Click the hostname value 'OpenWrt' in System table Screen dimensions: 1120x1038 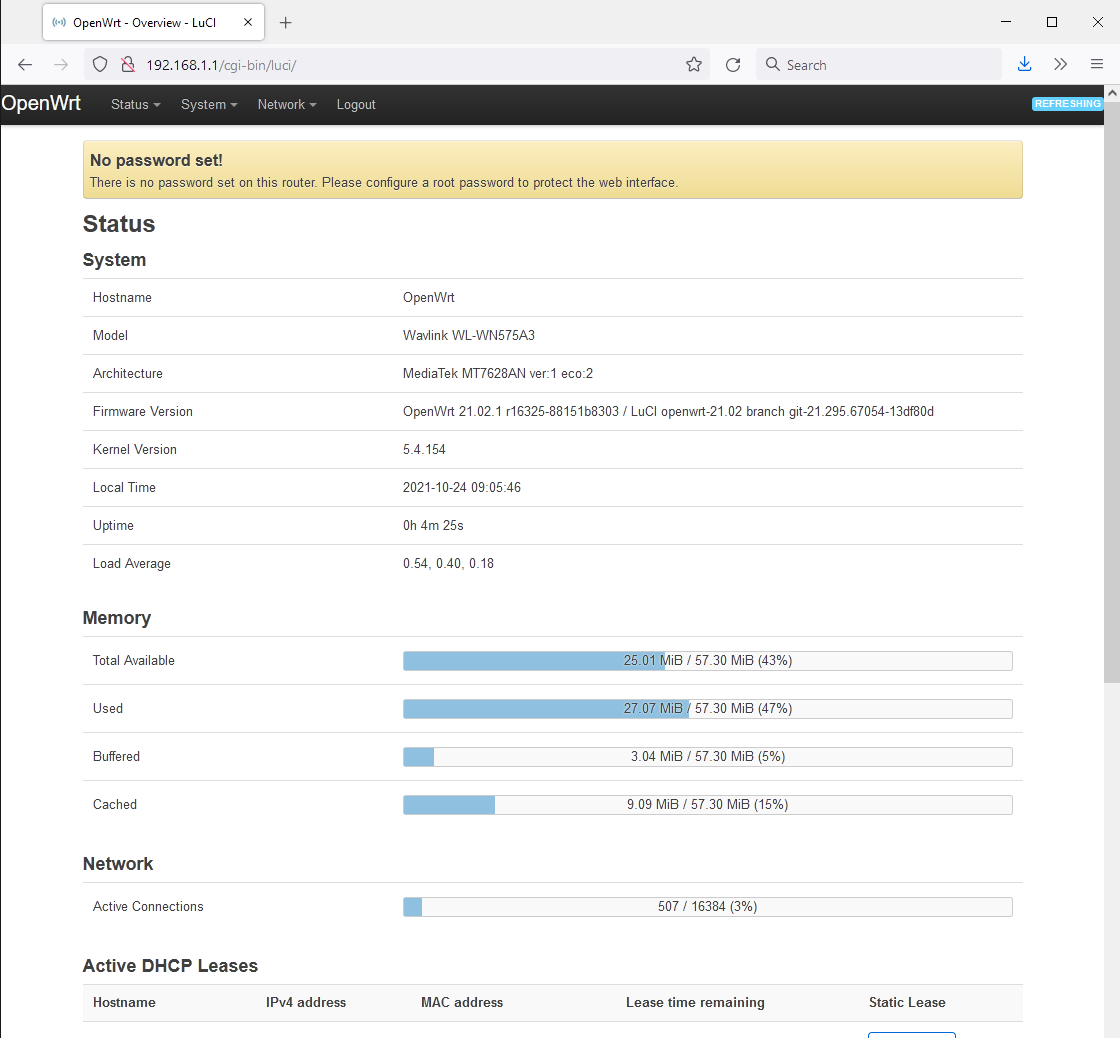tap(429, 297)
